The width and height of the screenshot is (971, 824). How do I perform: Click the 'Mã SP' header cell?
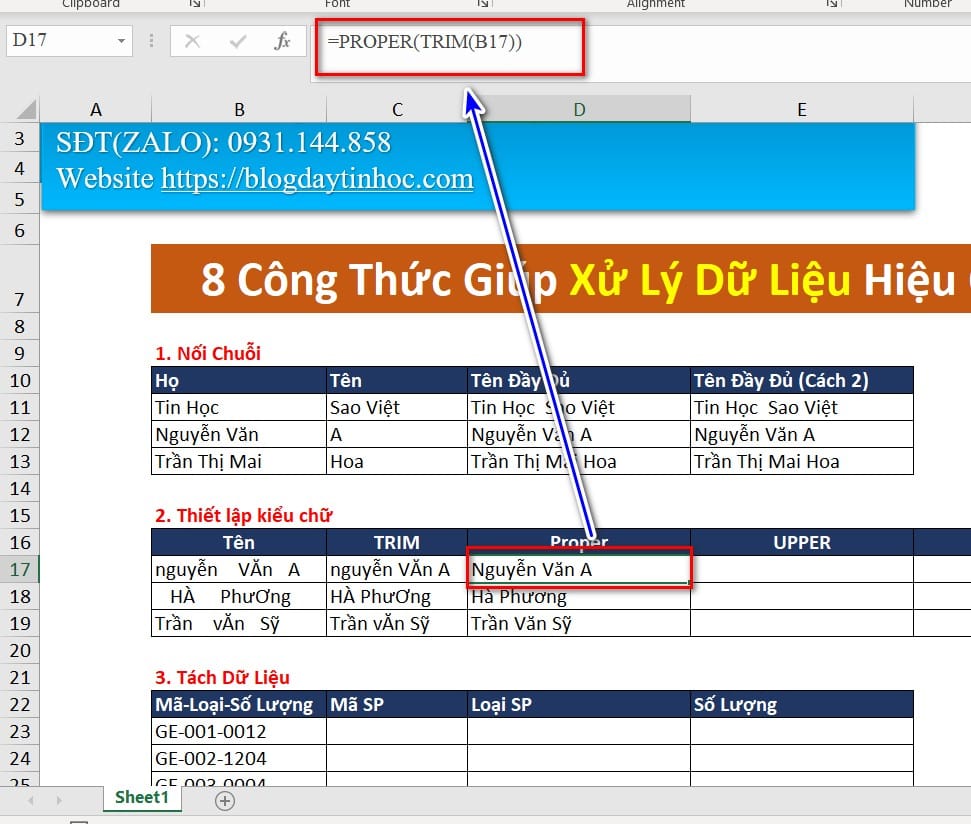click(397, 705)
